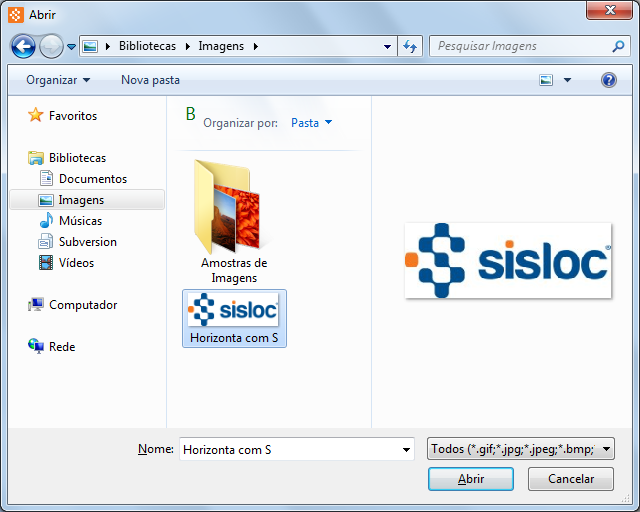Open help with the question mark icon
Viewport: 640px width, 512px height.
click(609, 80)
